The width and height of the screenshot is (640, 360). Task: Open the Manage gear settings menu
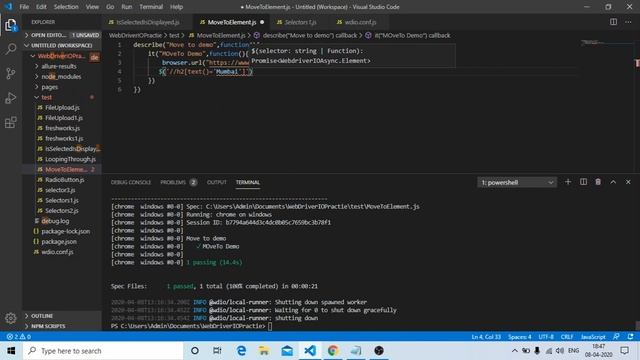tap(11, 318)
